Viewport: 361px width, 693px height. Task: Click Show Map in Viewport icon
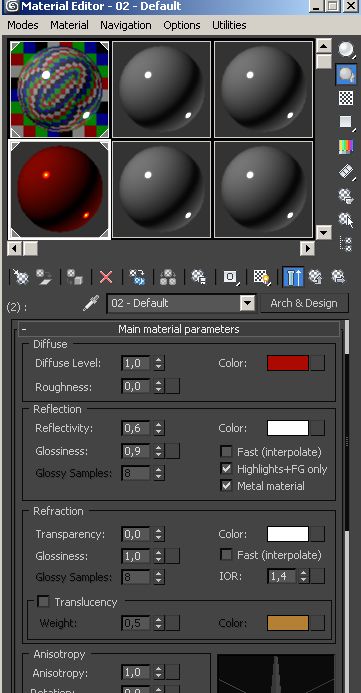coord(262,277)
